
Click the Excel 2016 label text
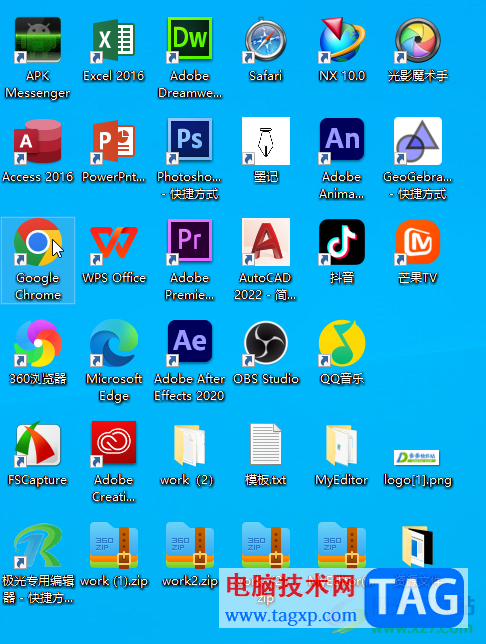pos(113,76)
